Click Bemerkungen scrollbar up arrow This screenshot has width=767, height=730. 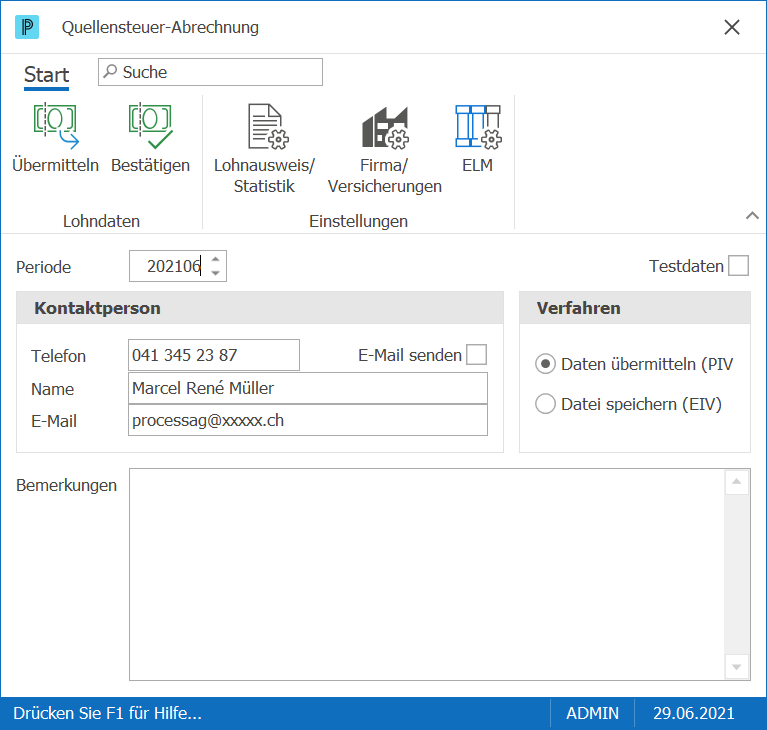coord(737,482)
